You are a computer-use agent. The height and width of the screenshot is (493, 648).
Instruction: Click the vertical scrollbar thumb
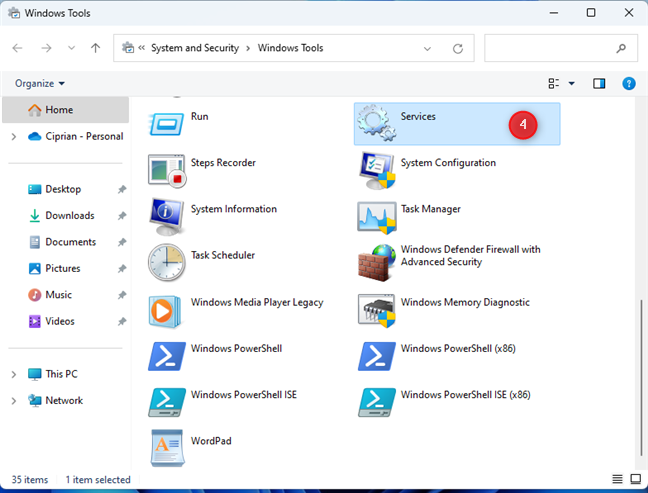coord(641,377)
